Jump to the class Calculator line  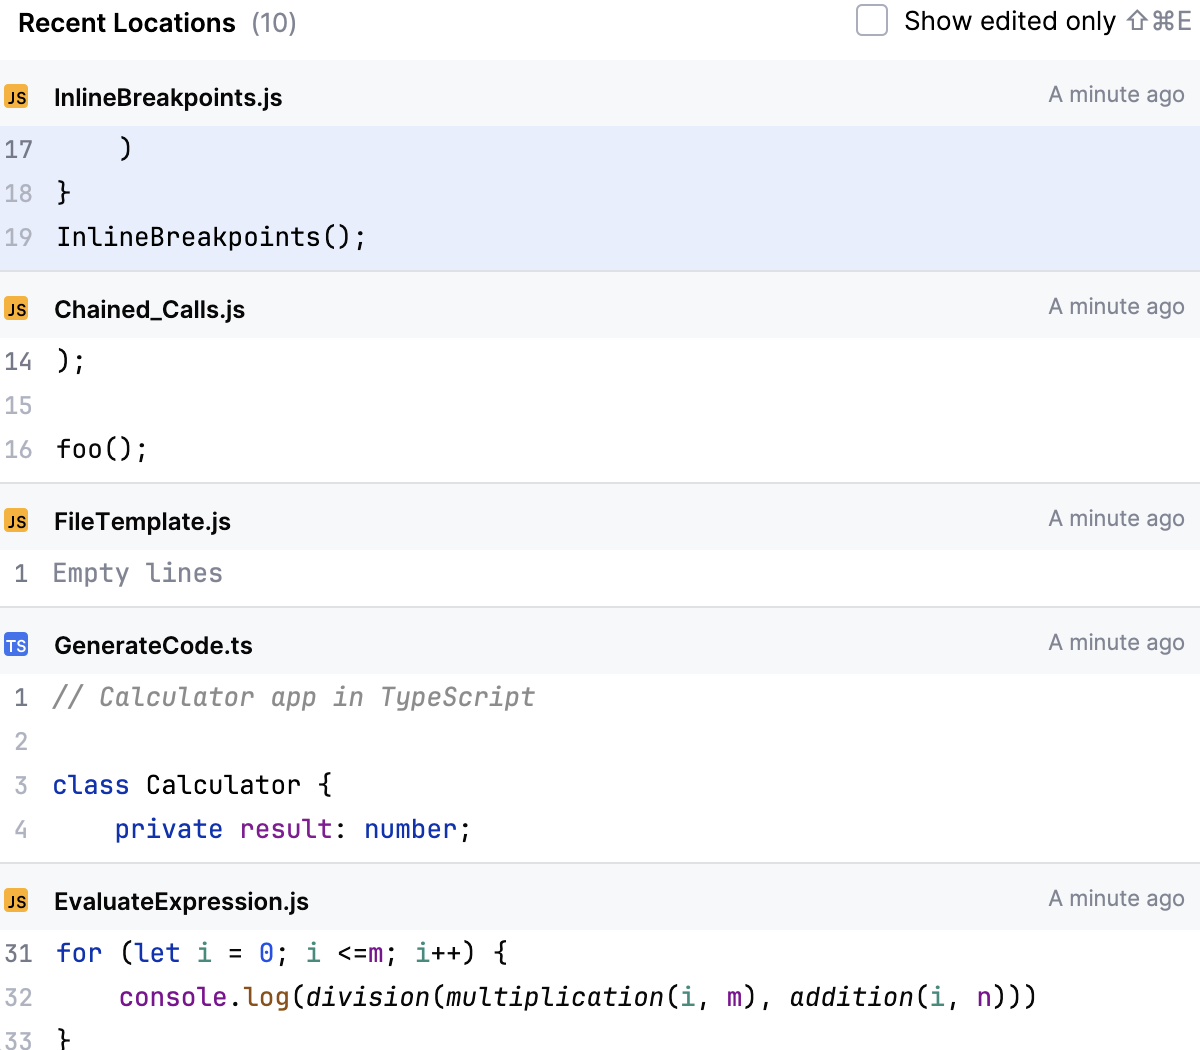[192, 785]
